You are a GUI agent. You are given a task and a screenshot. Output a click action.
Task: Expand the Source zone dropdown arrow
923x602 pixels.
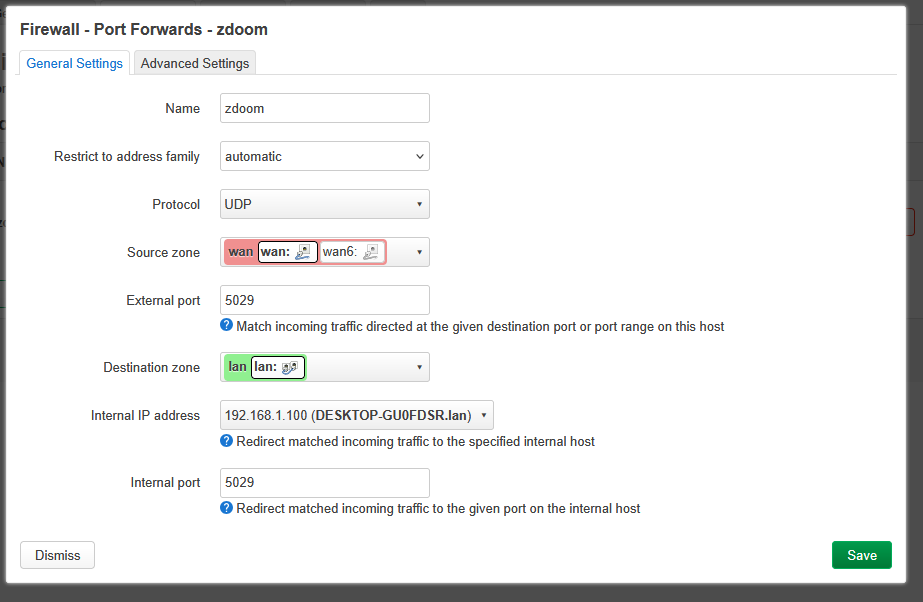click(419, 252)
